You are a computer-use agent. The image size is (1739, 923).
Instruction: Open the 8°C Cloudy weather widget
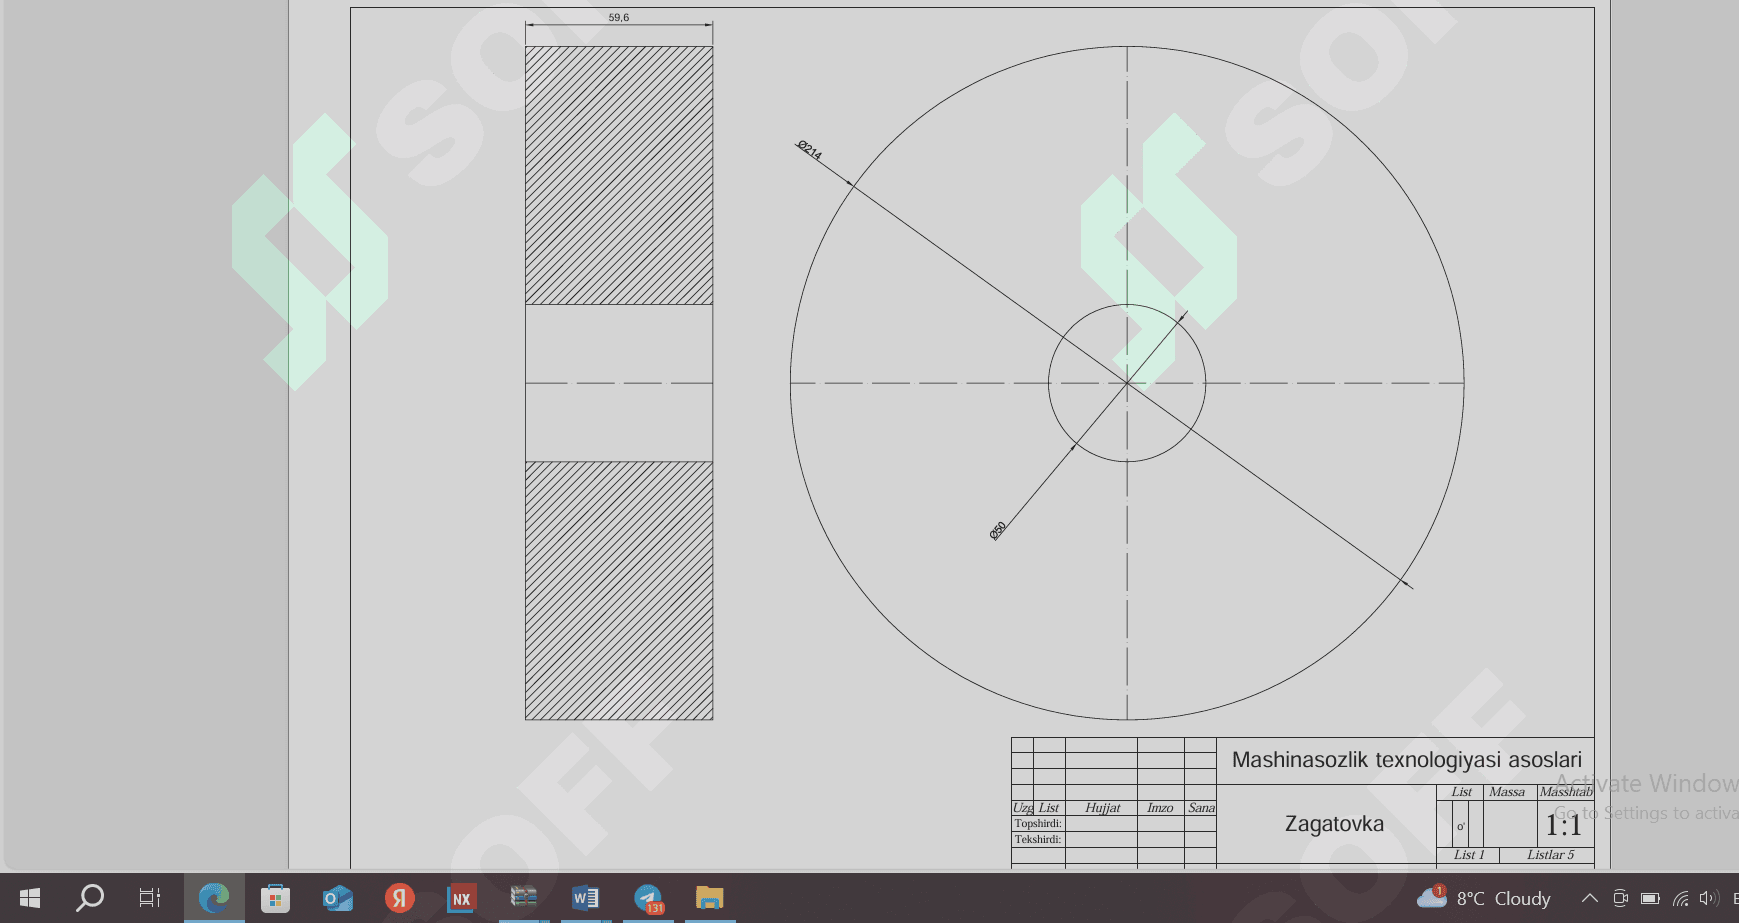pos(1484,898)
